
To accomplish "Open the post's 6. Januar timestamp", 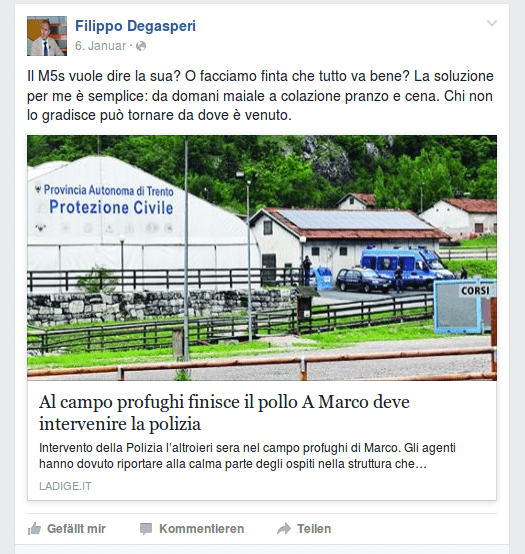I will point(100,46).
